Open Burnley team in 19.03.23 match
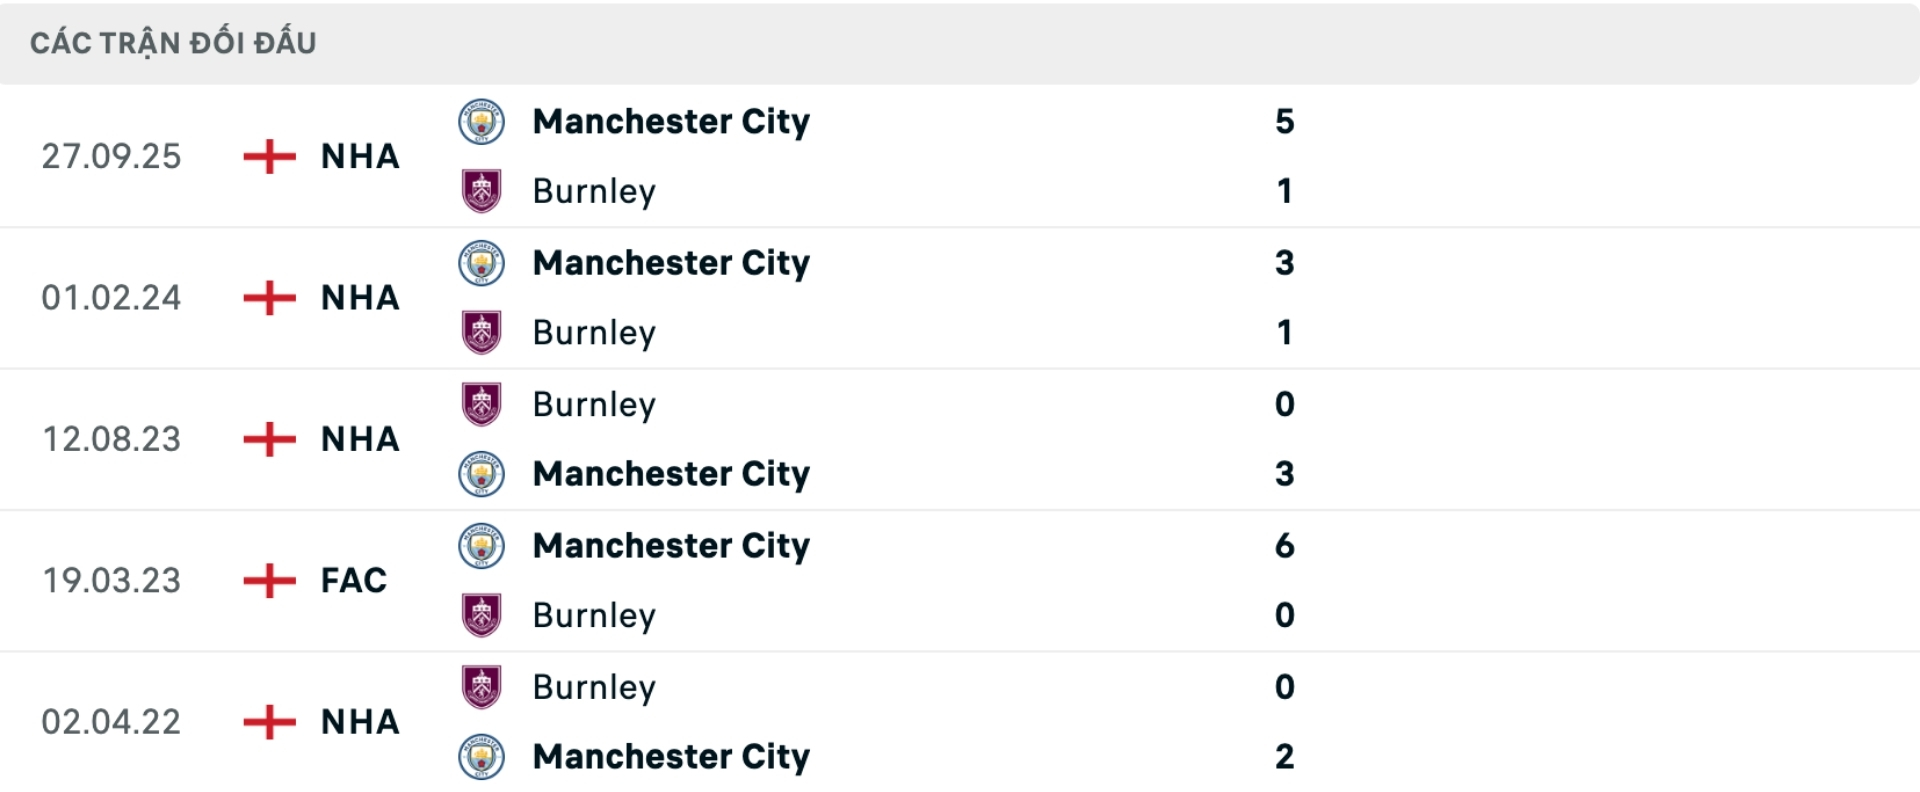This screenshot has height=792, width=1920. 594,615
